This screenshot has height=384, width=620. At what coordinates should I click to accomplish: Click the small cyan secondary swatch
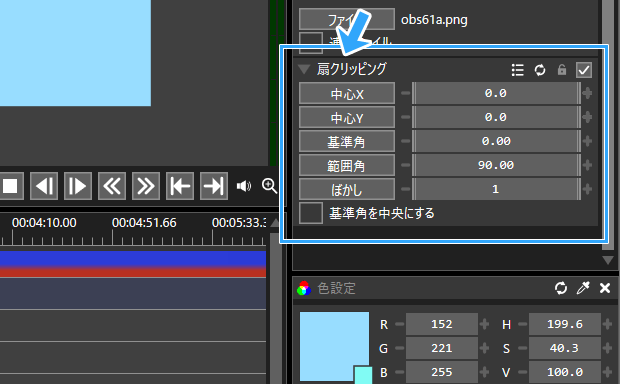pyautogui.click(x=363, y=375)
